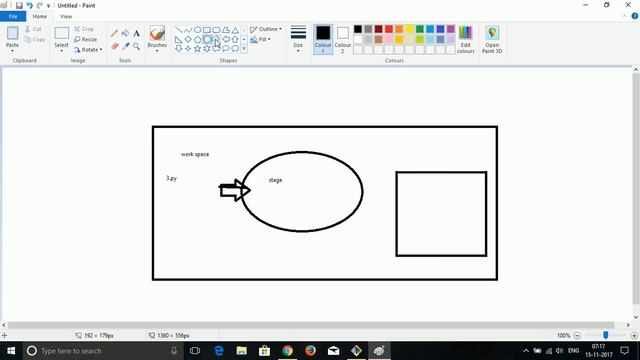
Task: Choose the straight Line shape
Action: 179,30
